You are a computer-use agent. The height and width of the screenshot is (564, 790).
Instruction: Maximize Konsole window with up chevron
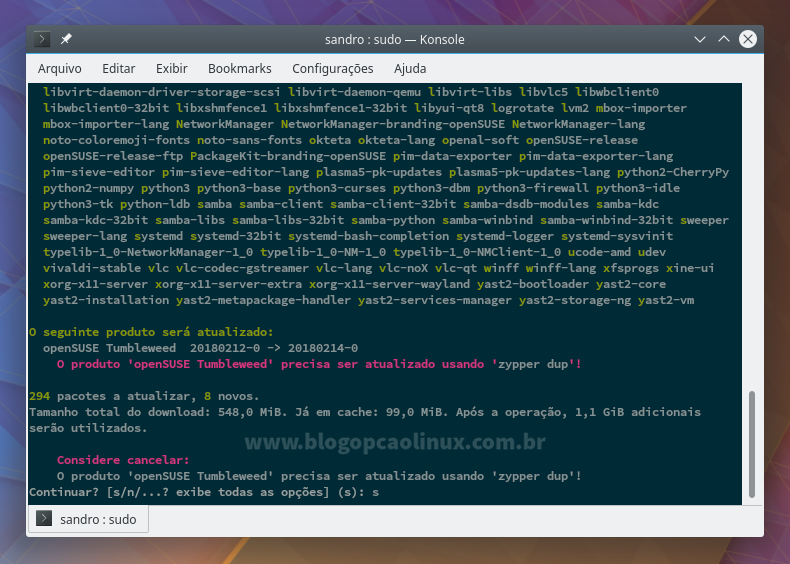(x=723, y=39)
